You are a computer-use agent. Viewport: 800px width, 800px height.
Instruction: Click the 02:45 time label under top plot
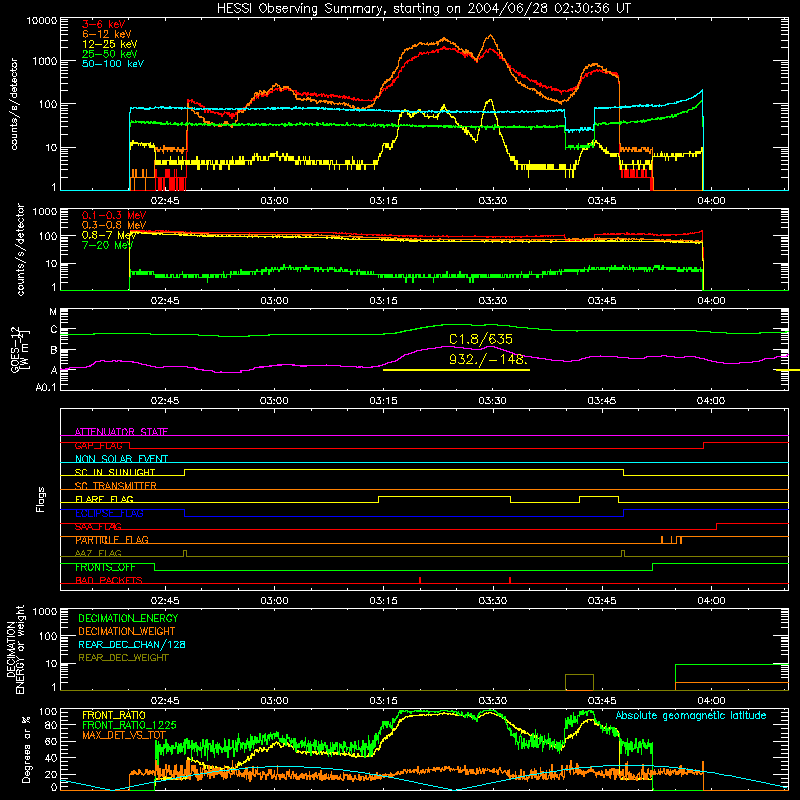click(165, 201)
